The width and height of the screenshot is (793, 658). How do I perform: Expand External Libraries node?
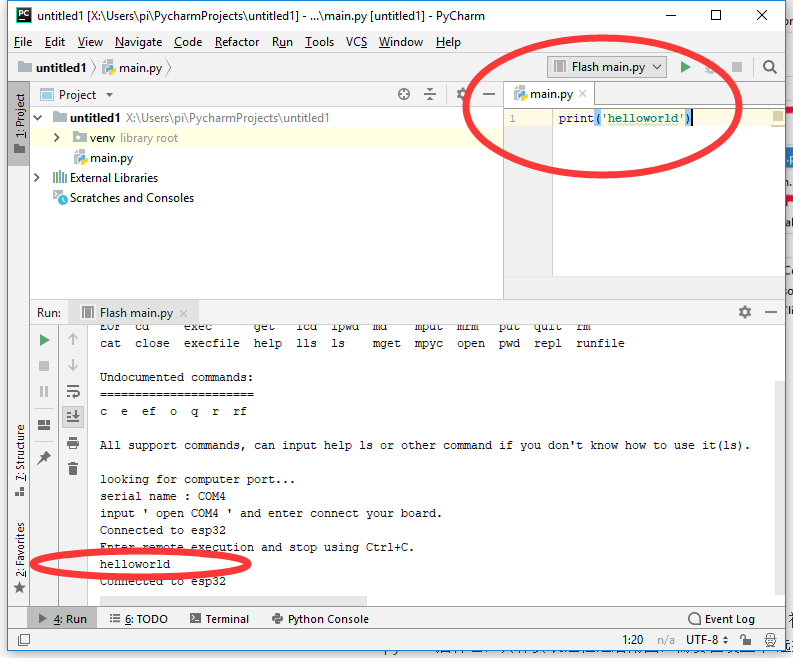[x=38, y=178]
